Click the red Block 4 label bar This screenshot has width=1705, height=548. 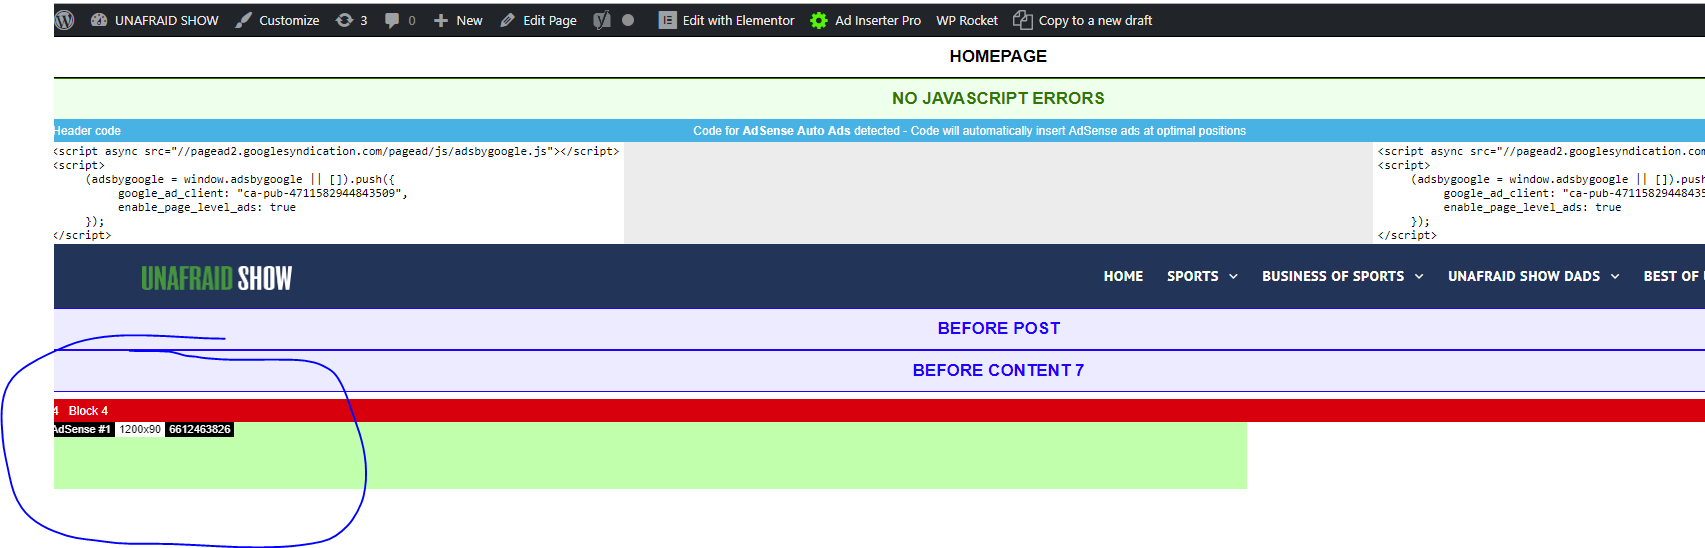(x=879, y=410)
